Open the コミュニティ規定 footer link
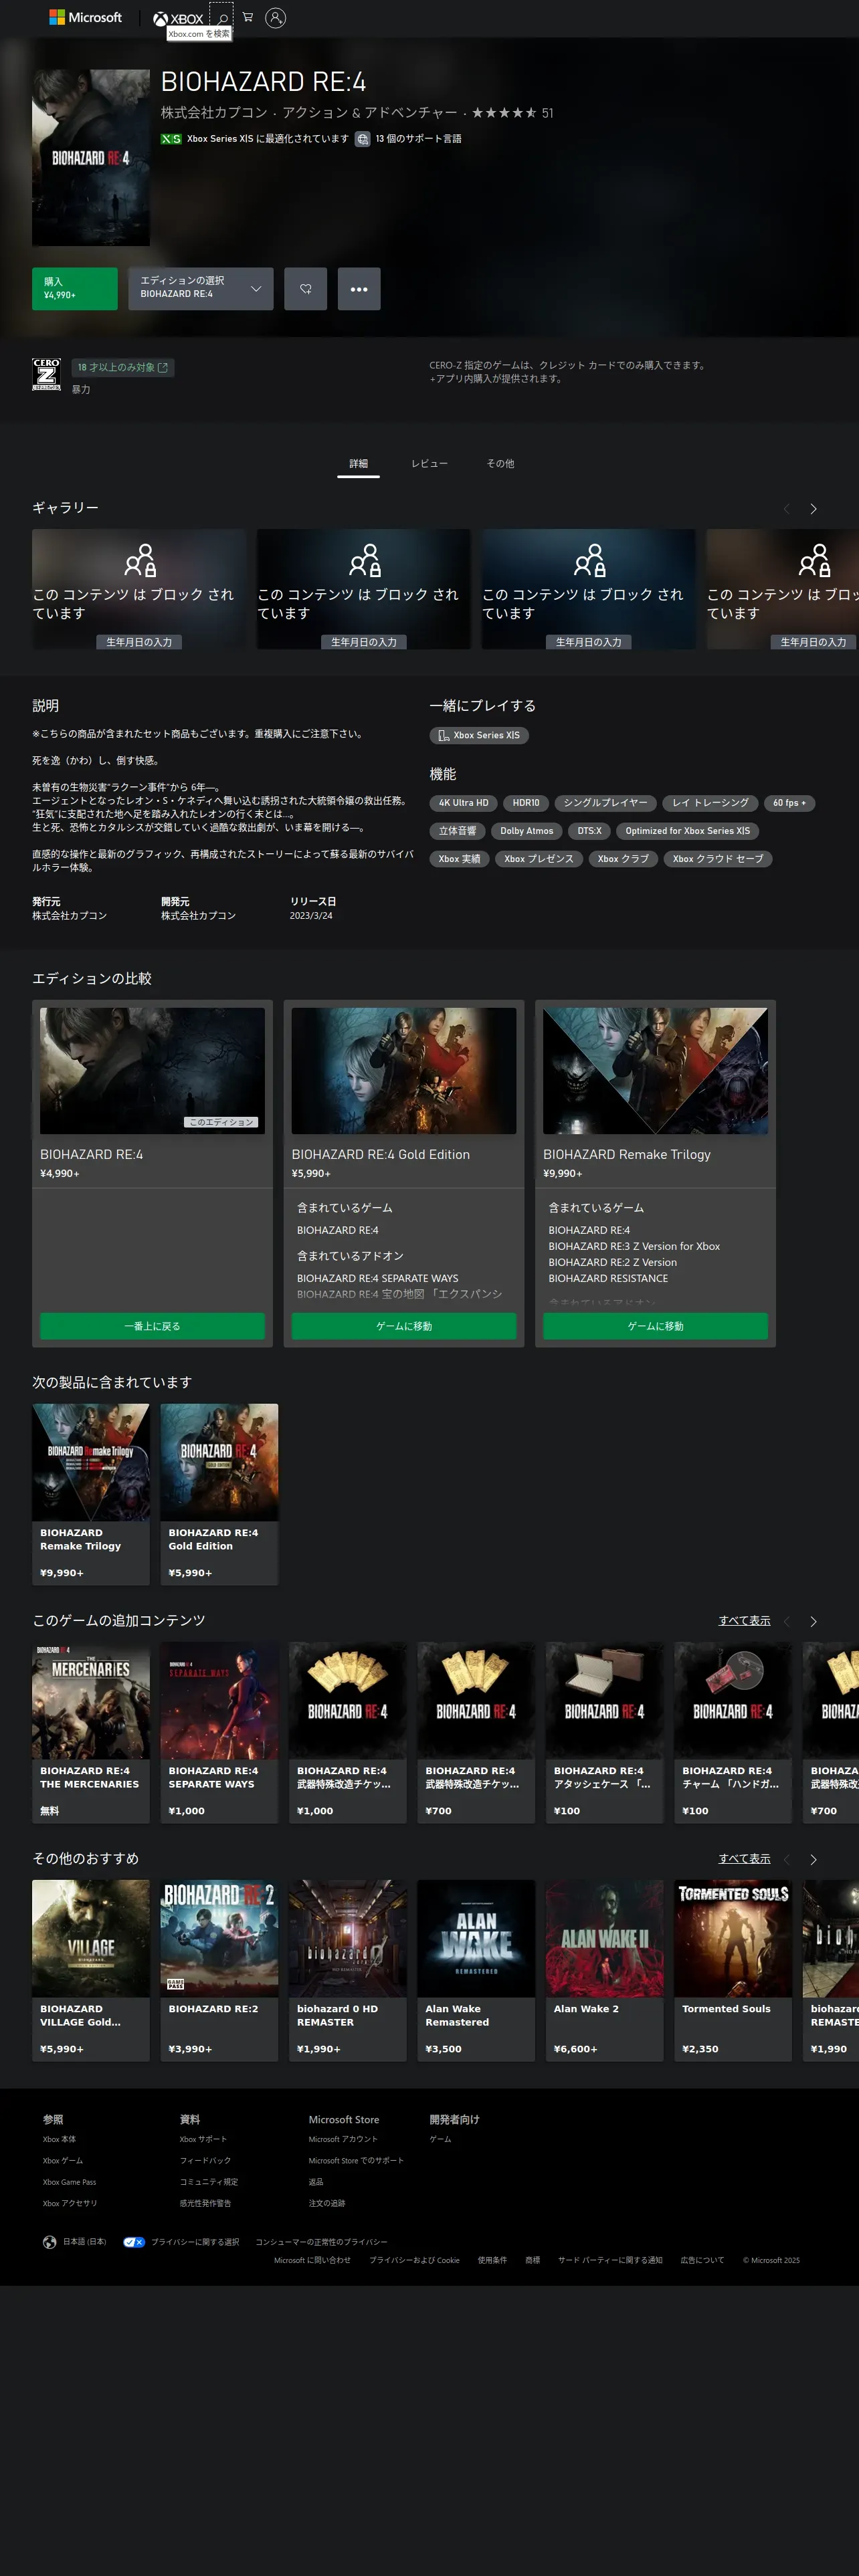 [209, 2182]
